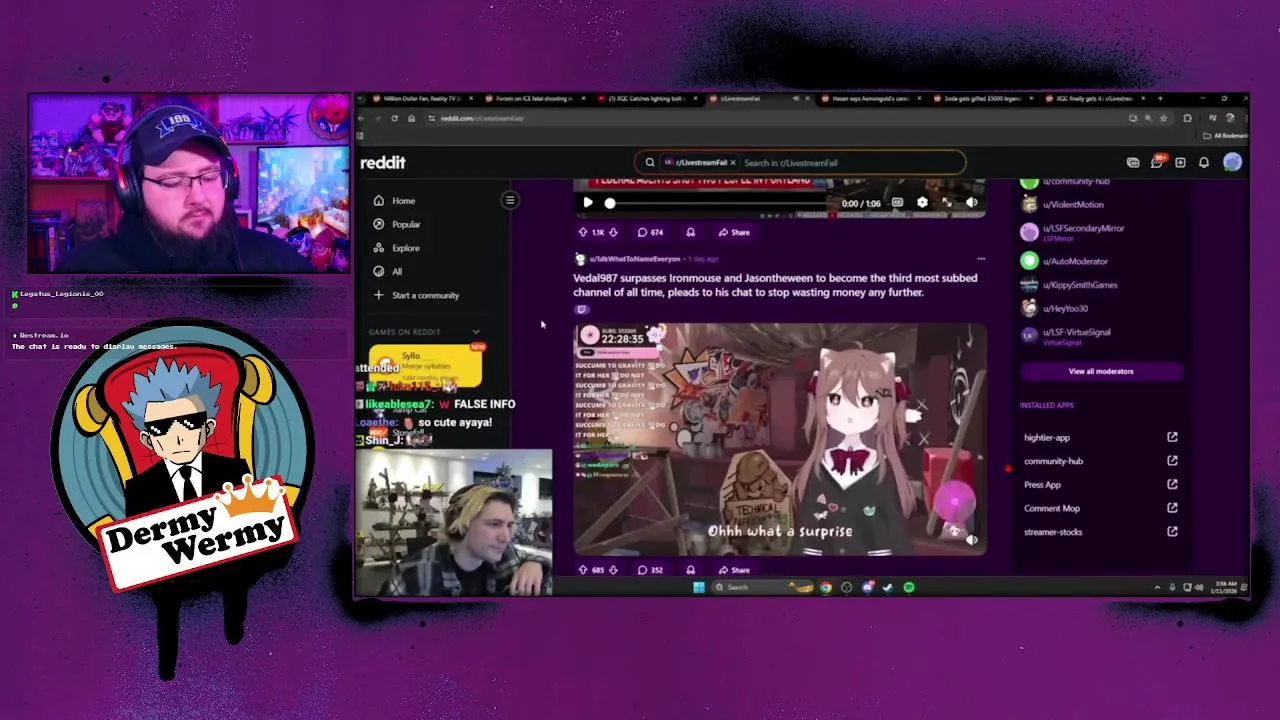Open the 352 comments on Vedal987 post

[x=650, y=570]
